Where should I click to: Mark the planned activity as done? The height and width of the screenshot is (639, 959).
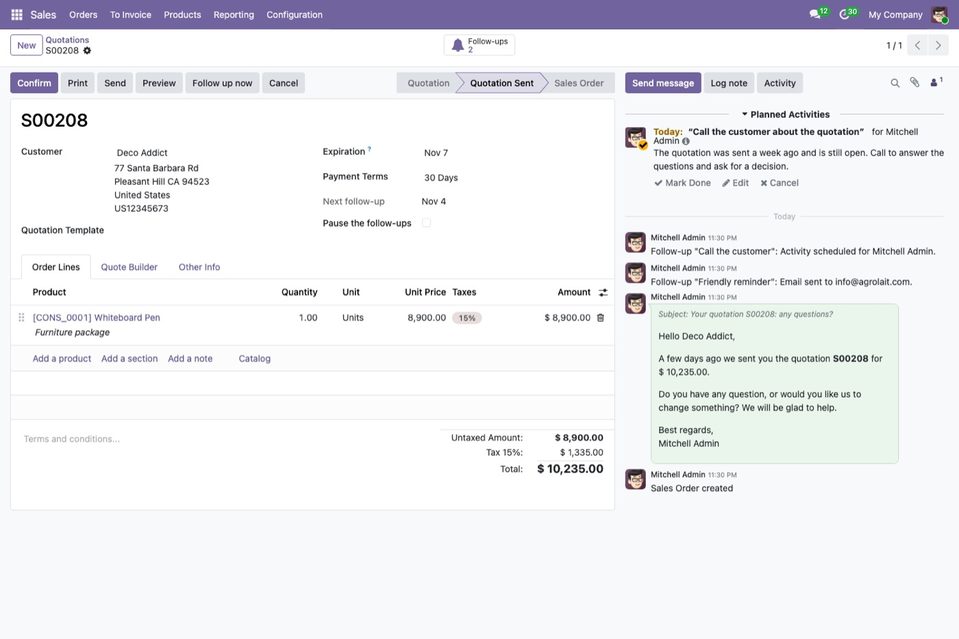pyautogui.click(x=683, y=183)
